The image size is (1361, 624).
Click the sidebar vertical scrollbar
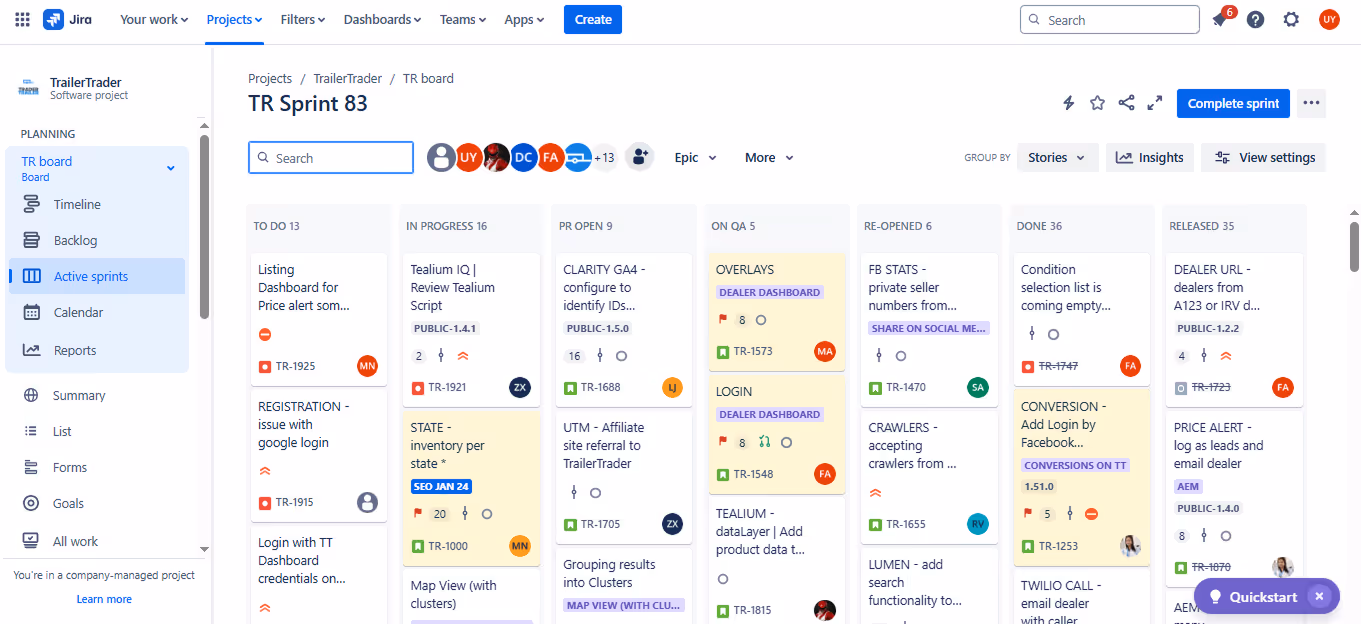(204, 228)
